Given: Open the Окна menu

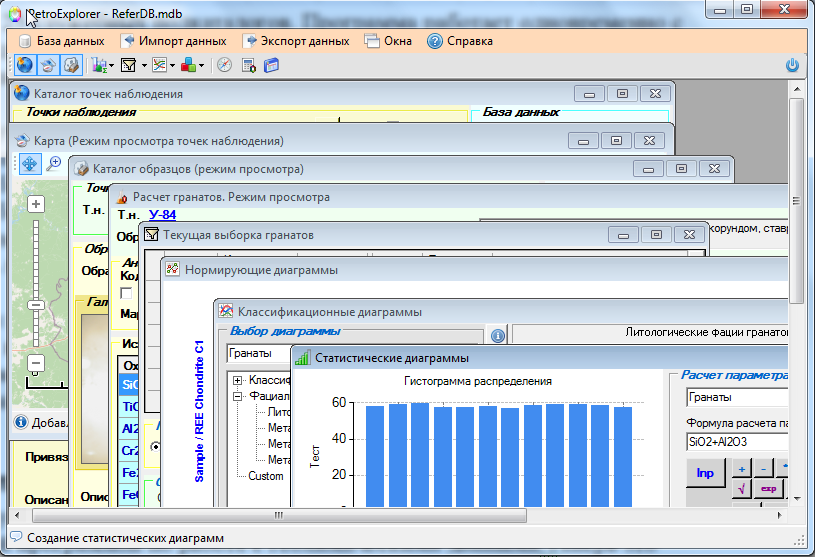Looking at the screenshot, I should pos(388,41).
